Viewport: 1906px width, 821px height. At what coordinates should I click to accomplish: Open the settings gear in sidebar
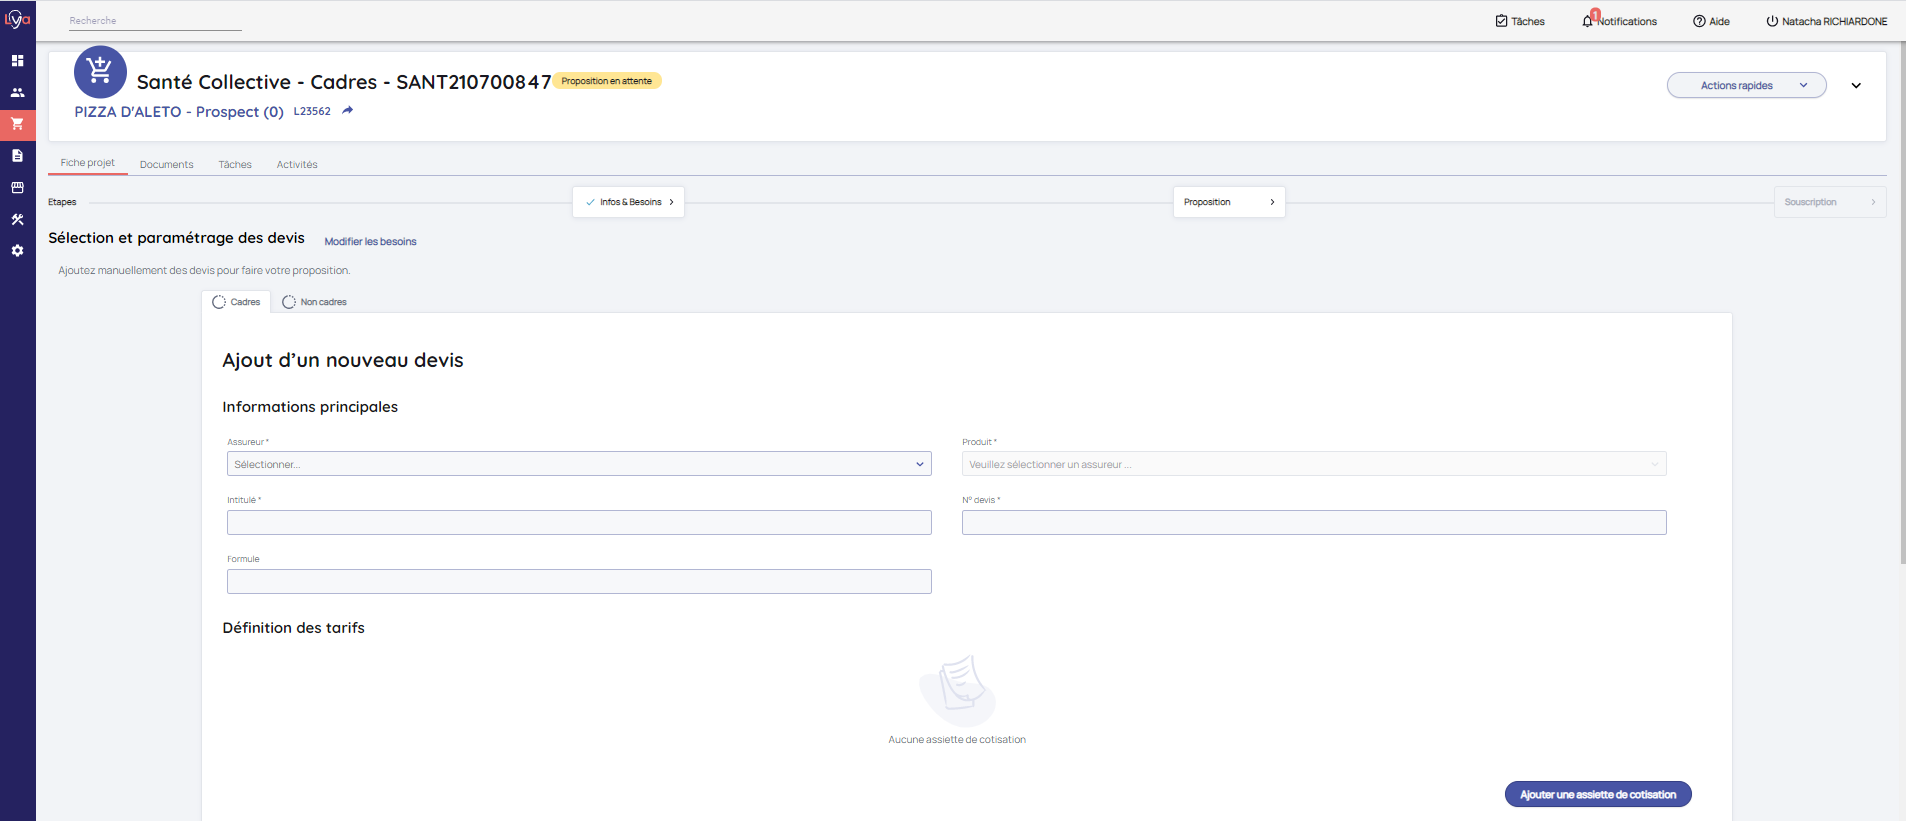pyautogui.click(x=17, y=251)
